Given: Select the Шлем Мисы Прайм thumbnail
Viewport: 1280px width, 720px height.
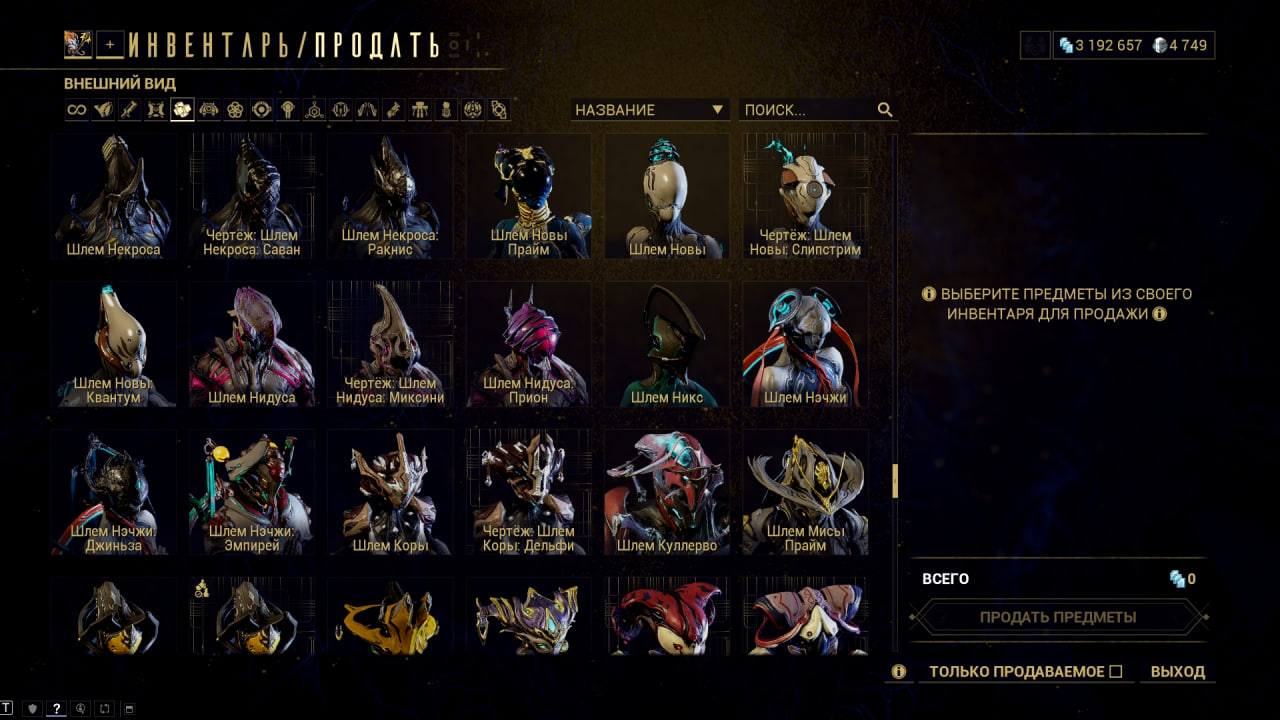Looking at the screenshot, I should click(x=806, y=492).
